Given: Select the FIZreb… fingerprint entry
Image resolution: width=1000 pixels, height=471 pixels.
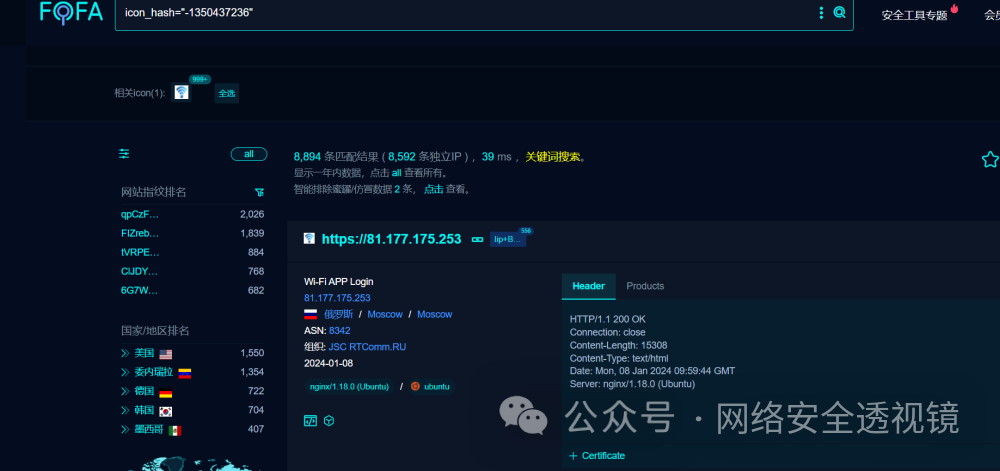Looking at the screenshot, I should pos(140,233).
